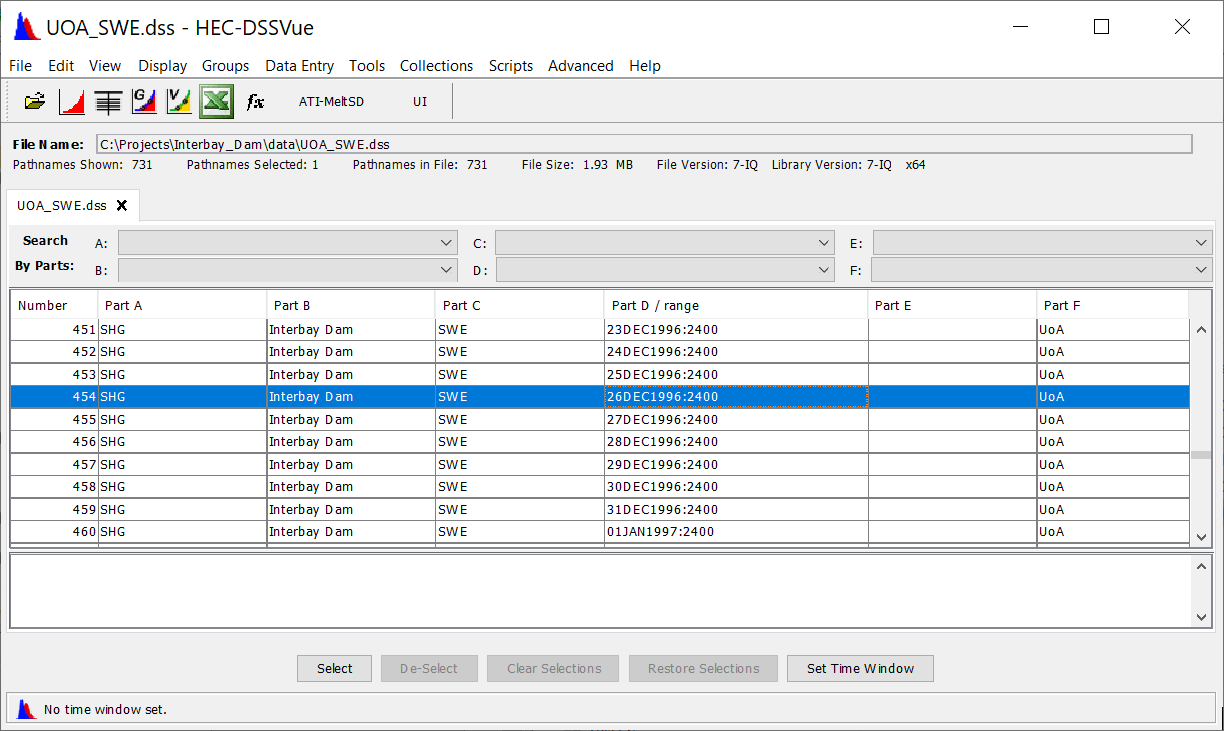Click the Restore Selections button
Screen dimensions: 1224x731
click(x=703, y=669)
